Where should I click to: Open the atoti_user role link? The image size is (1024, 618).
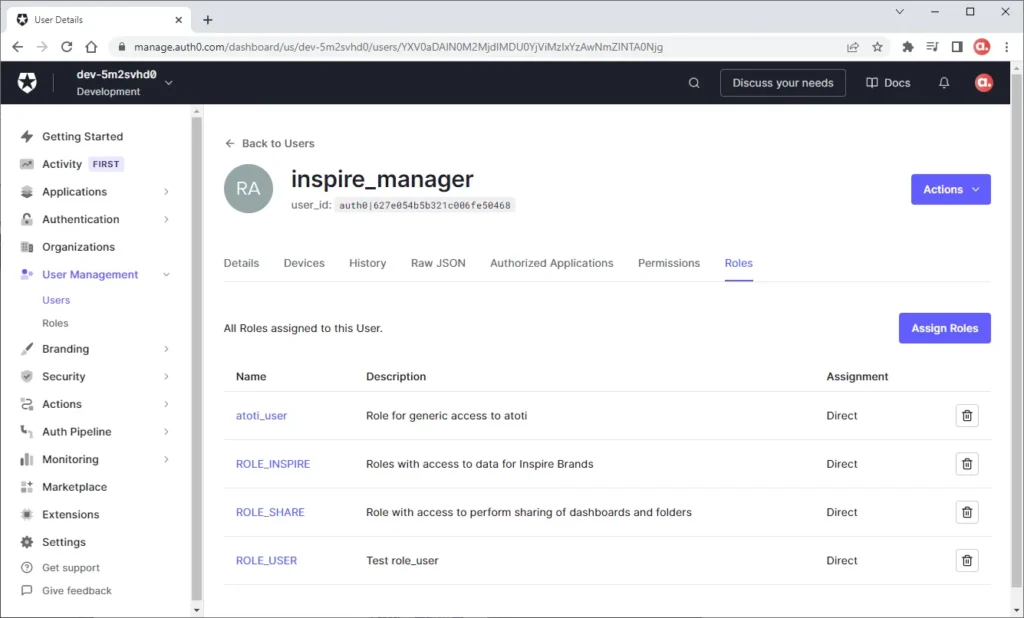(x=261, y=415)
